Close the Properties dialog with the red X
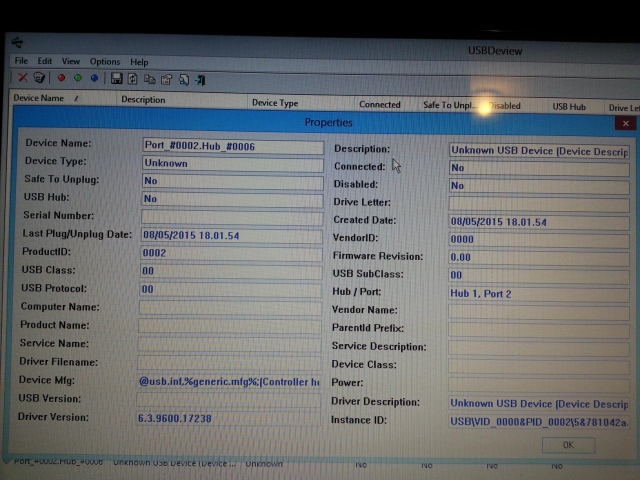The image size is (640, 480). (625, 123)
